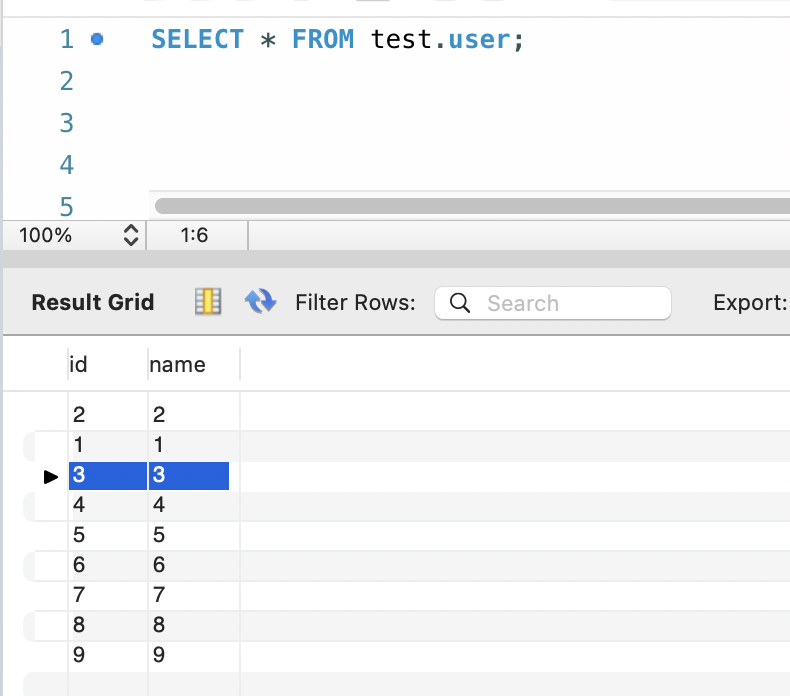Click line number 3 in the editor gutter
The image size is (790, 696).
[67, 123]
